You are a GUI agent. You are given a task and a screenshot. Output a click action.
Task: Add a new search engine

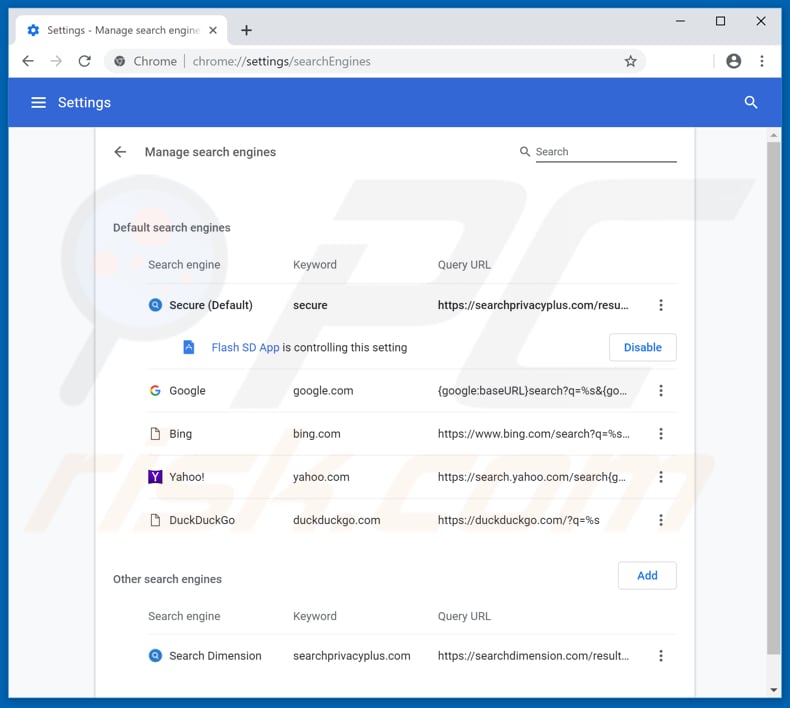pos(647,575)
